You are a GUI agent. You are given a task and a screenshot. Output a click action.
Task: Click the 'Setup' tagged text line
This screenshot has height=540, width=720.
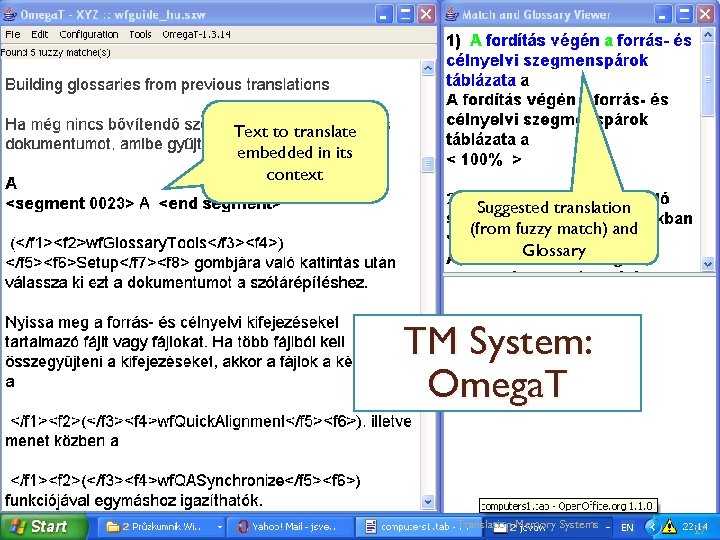[x=200, y=263]
